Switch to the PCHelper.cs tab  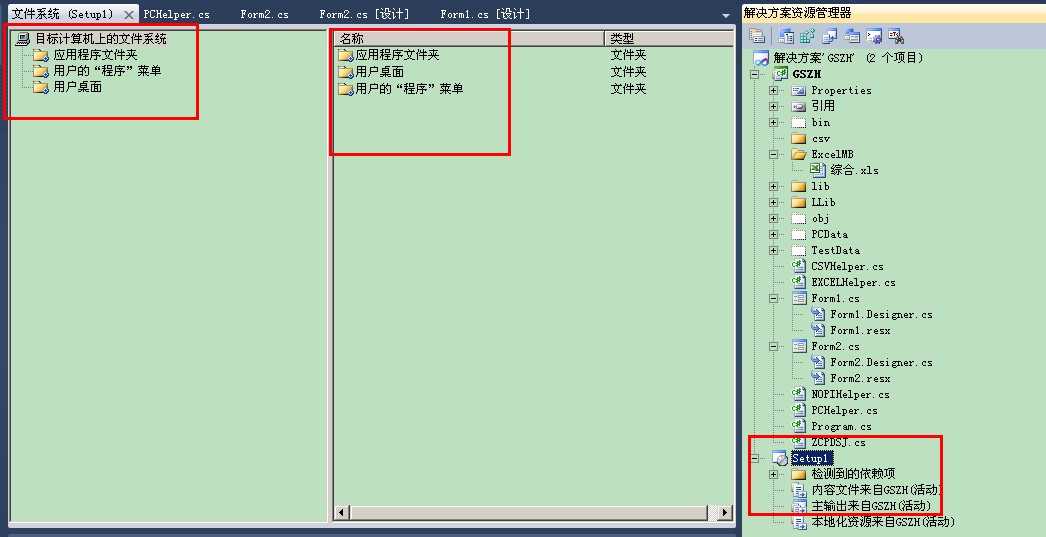coord(177,14)
